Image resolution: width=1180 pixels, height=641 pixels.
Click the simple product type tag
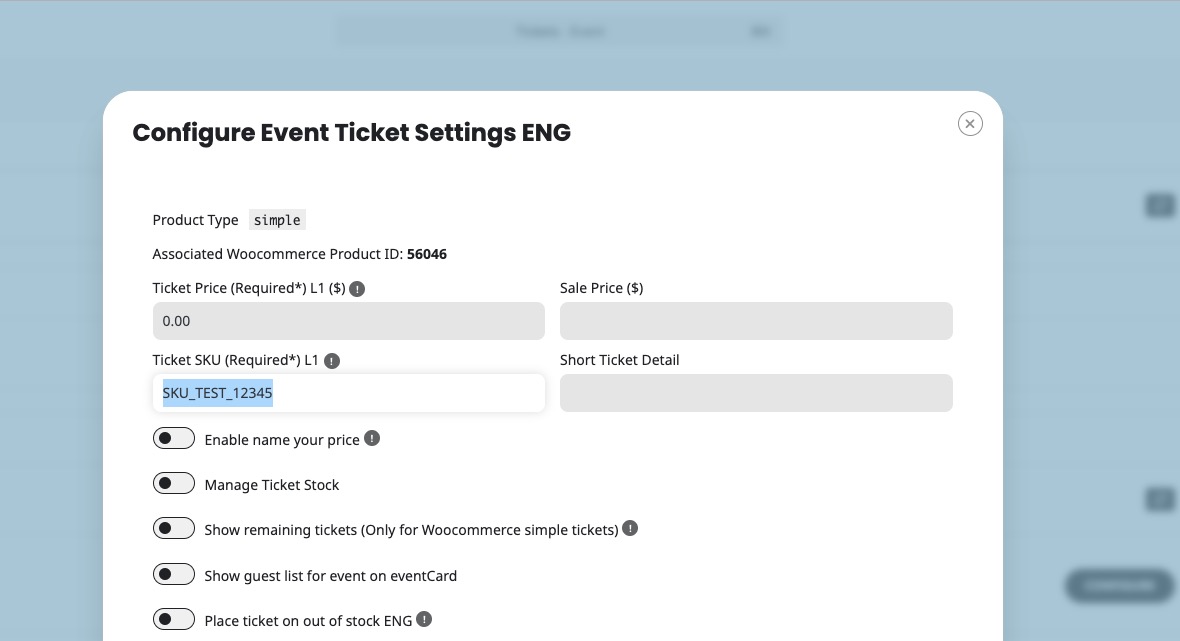(277, 220)
